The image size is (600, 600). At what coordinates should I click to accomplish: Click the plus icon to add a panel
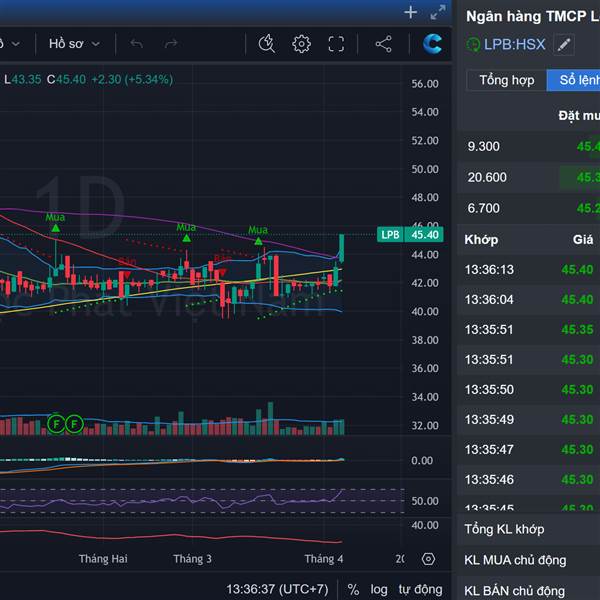coord(410,12)
